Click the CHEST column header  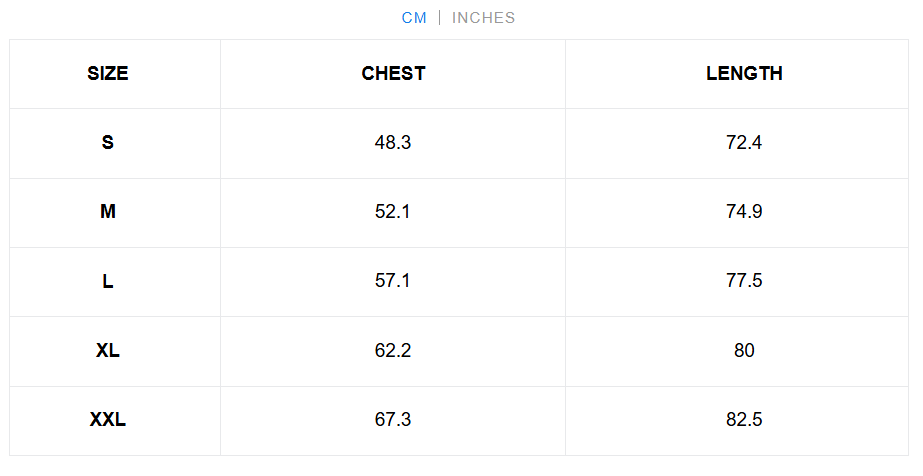click(x=393, y=73)
